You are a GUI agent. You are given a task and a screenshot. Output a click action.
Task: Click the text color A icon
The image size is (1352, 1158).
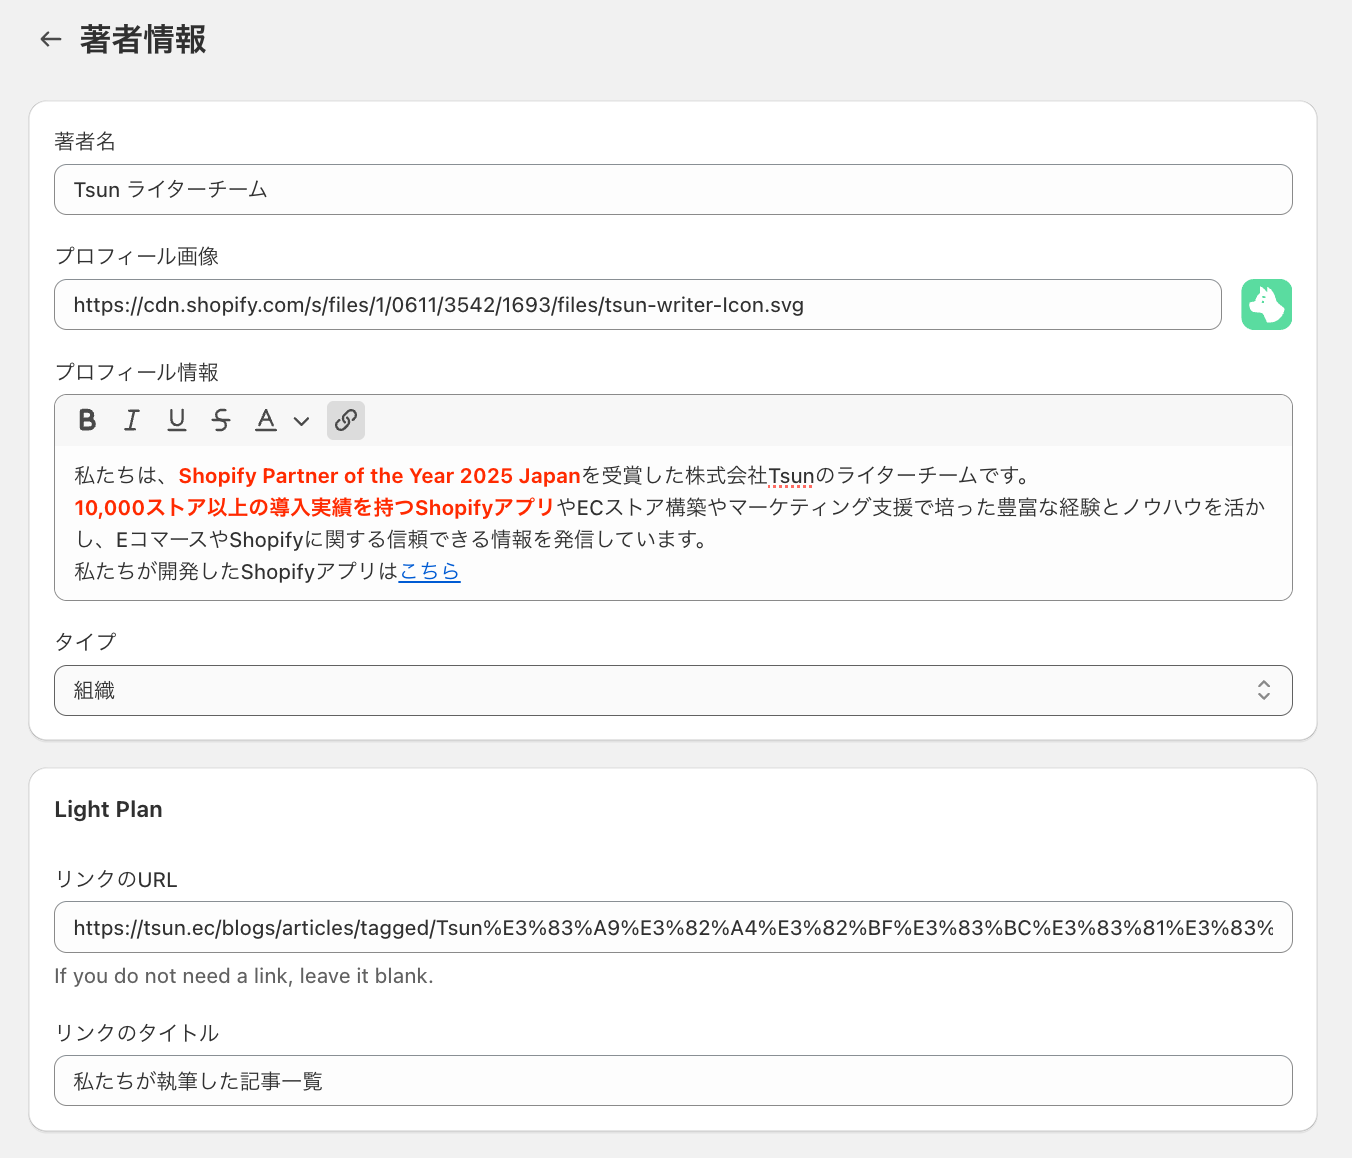tap(266, 420)
